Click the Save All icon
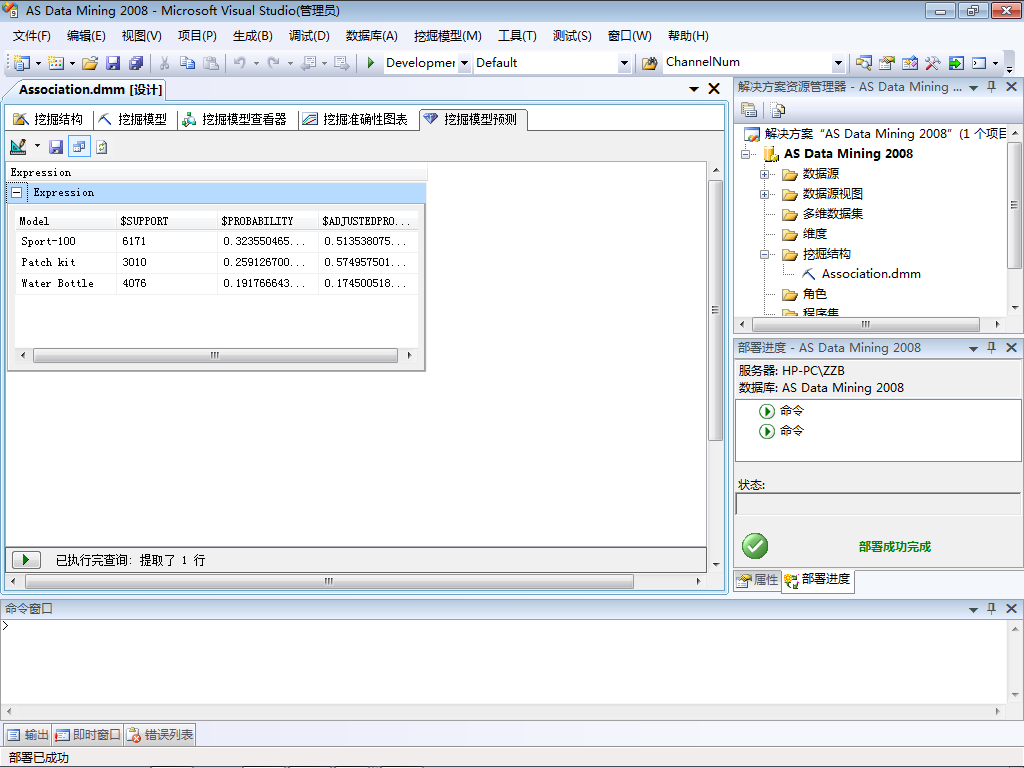The height and width of the screenshot is (768, 1024). [136, 63]
